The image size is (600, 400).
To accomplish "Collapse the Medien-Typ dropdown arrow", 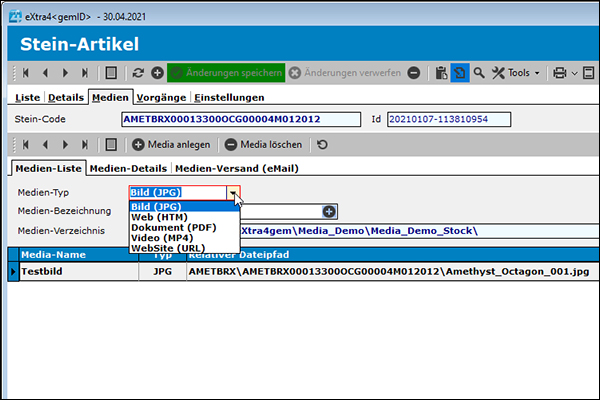I will tap(232, 192).
